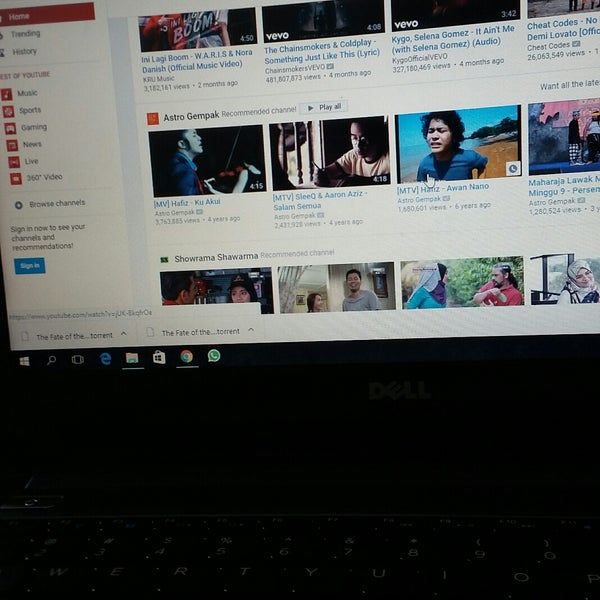Image resolution: width=600 pixels, height=600 pixels.
Task: Open Trending in sidebar
Action: coord(25,34)
